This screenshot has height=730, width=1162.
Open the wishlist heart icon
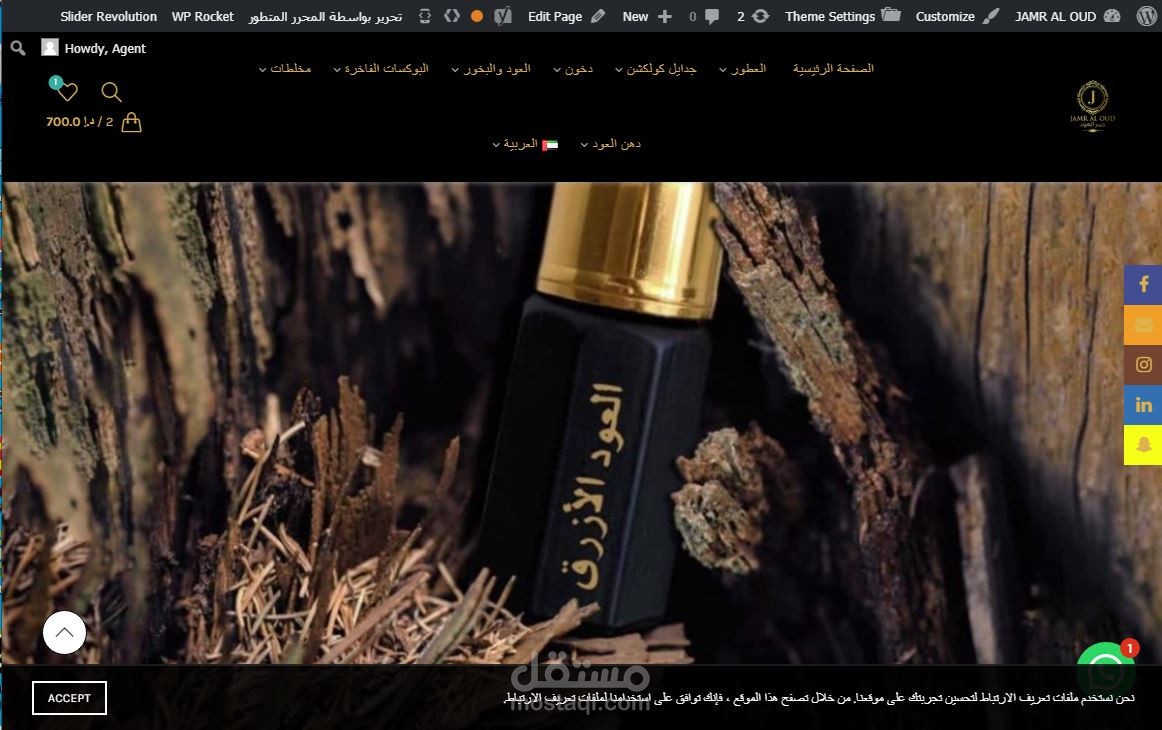click(67, 92)
